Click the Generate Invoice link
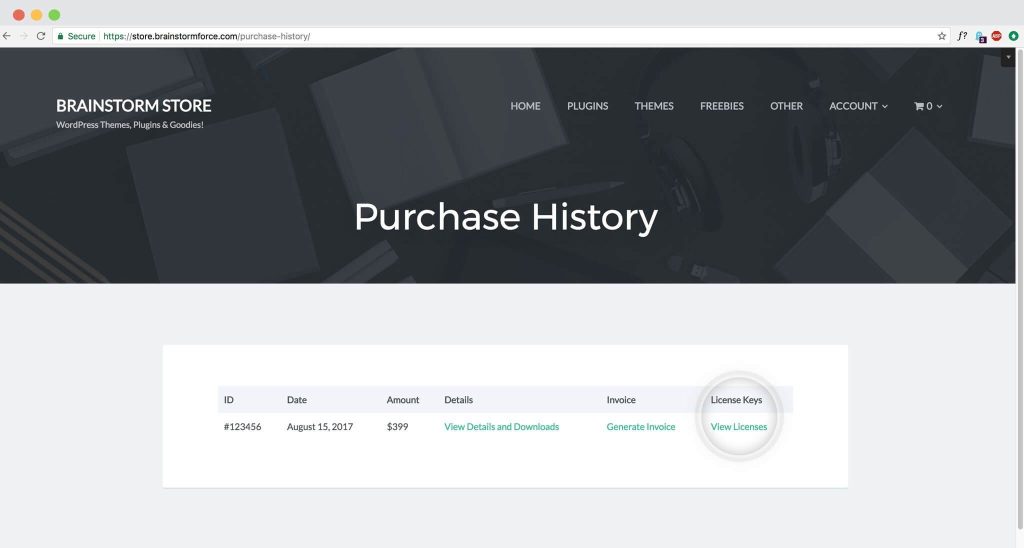Viewport: 1024px width, 548px height. 641,427
